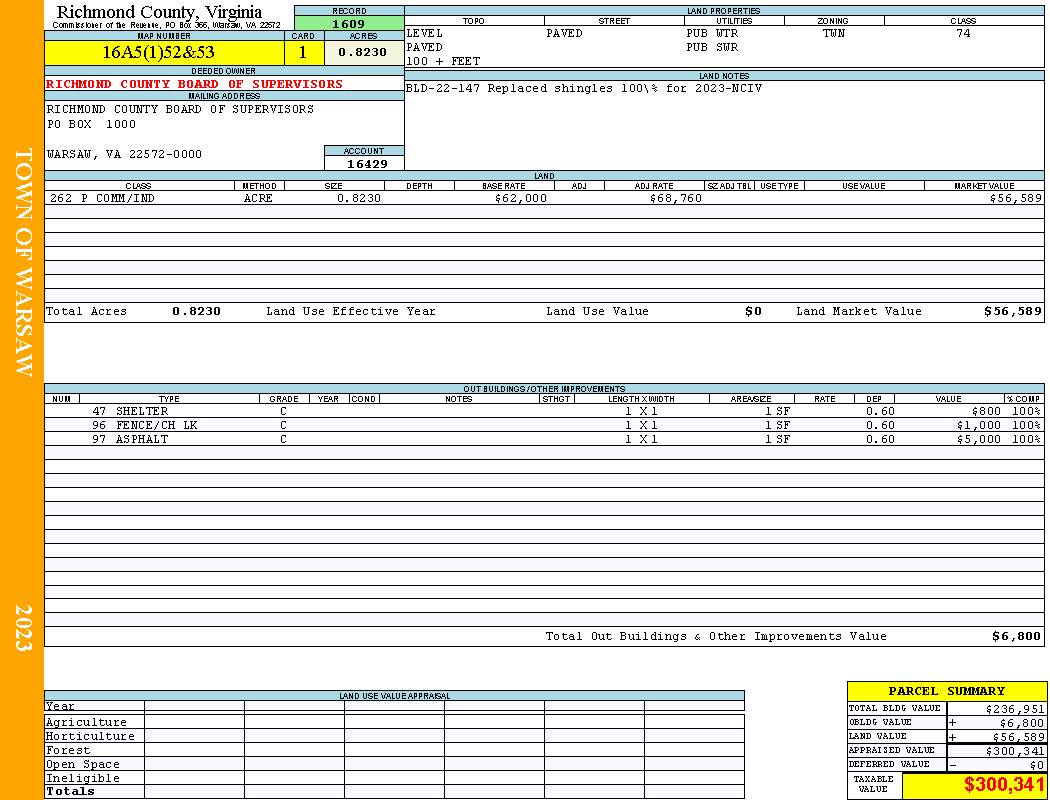Click base rate $62,000
Viewport: 1050px width, 800px height.
[x=521, y=198]
